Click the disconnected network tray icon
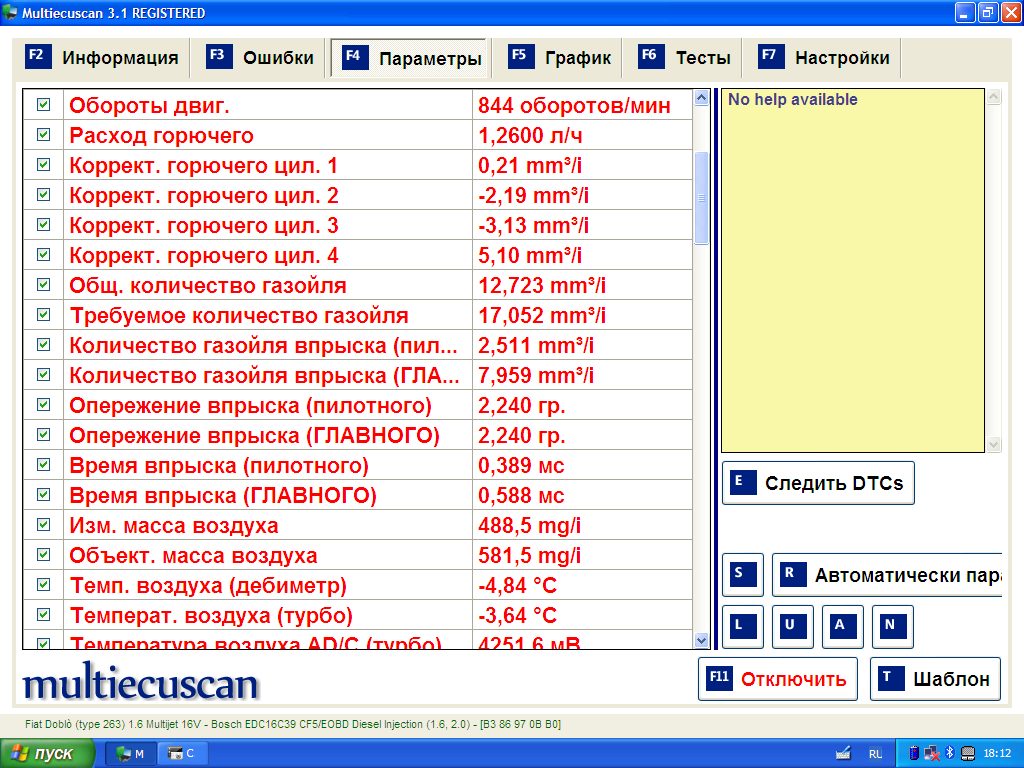1024x768 pixels. pos(931,753)
